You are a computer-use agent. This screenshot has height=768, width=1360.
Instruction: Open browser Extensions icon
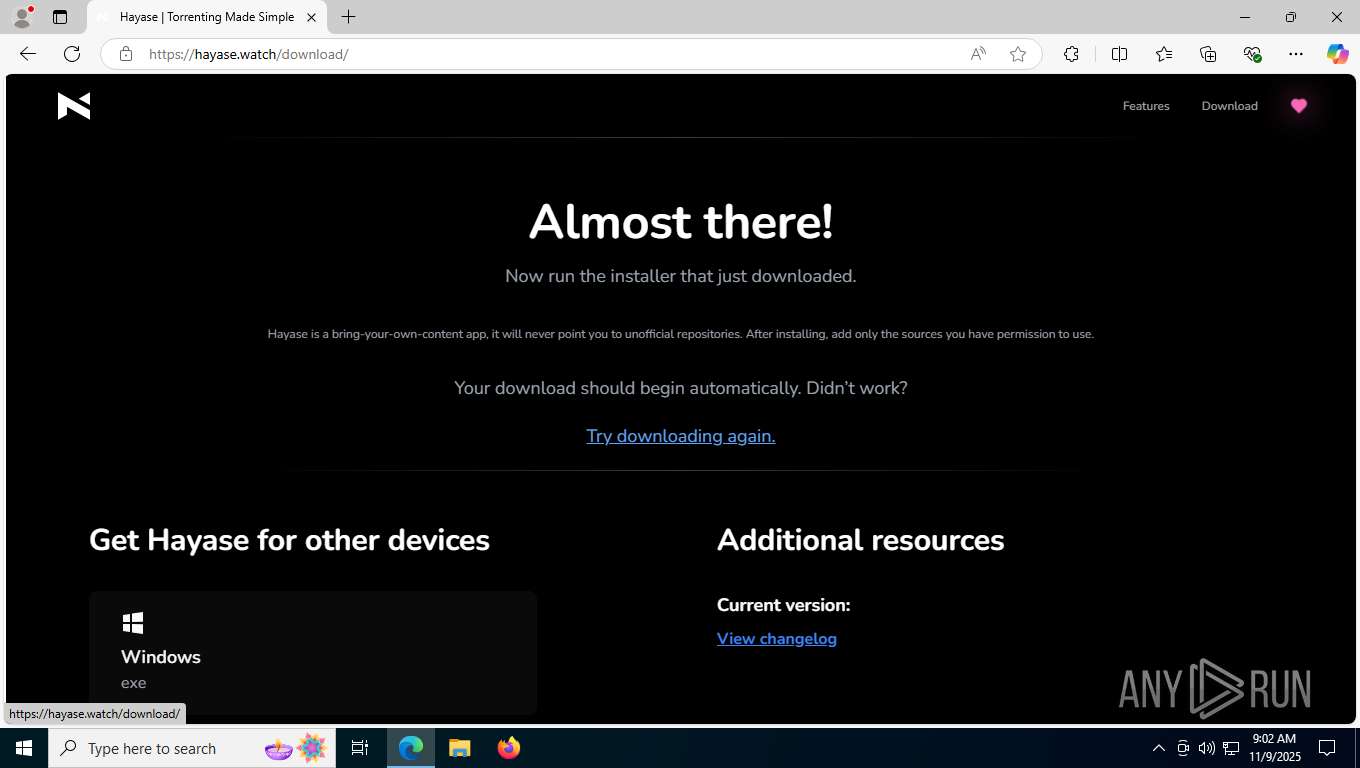(x=1071, y=54)
